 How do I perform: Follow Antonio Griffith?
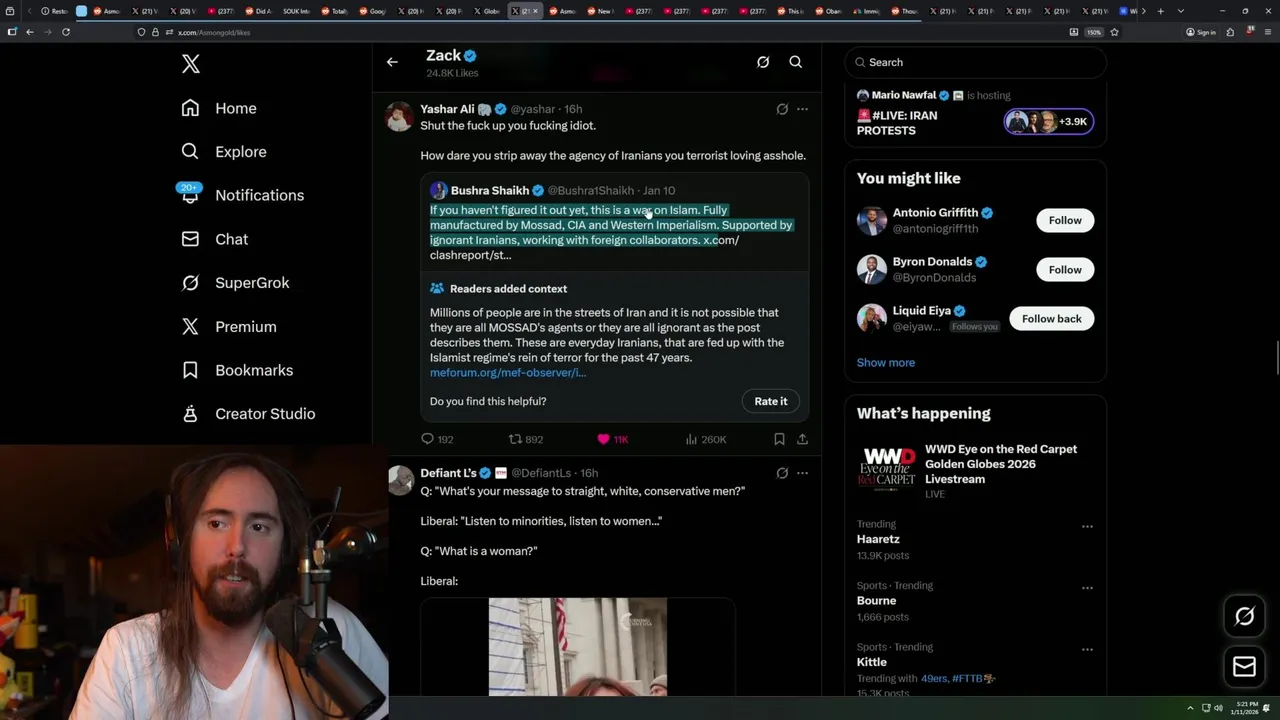tap(1065, 220)
